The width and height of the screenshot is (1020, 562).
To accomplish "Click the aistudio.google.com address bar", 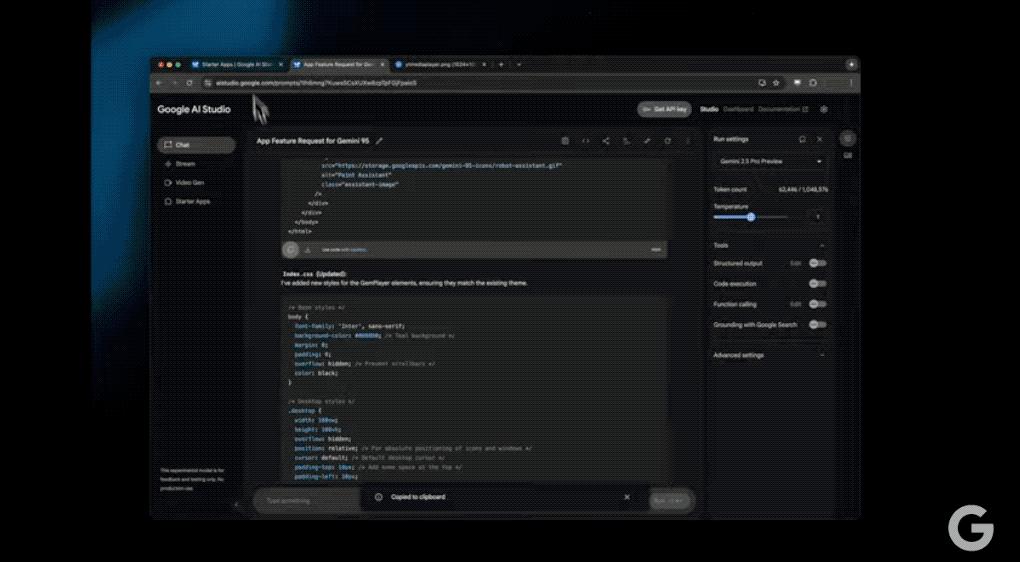I will (x=316, y=83).
